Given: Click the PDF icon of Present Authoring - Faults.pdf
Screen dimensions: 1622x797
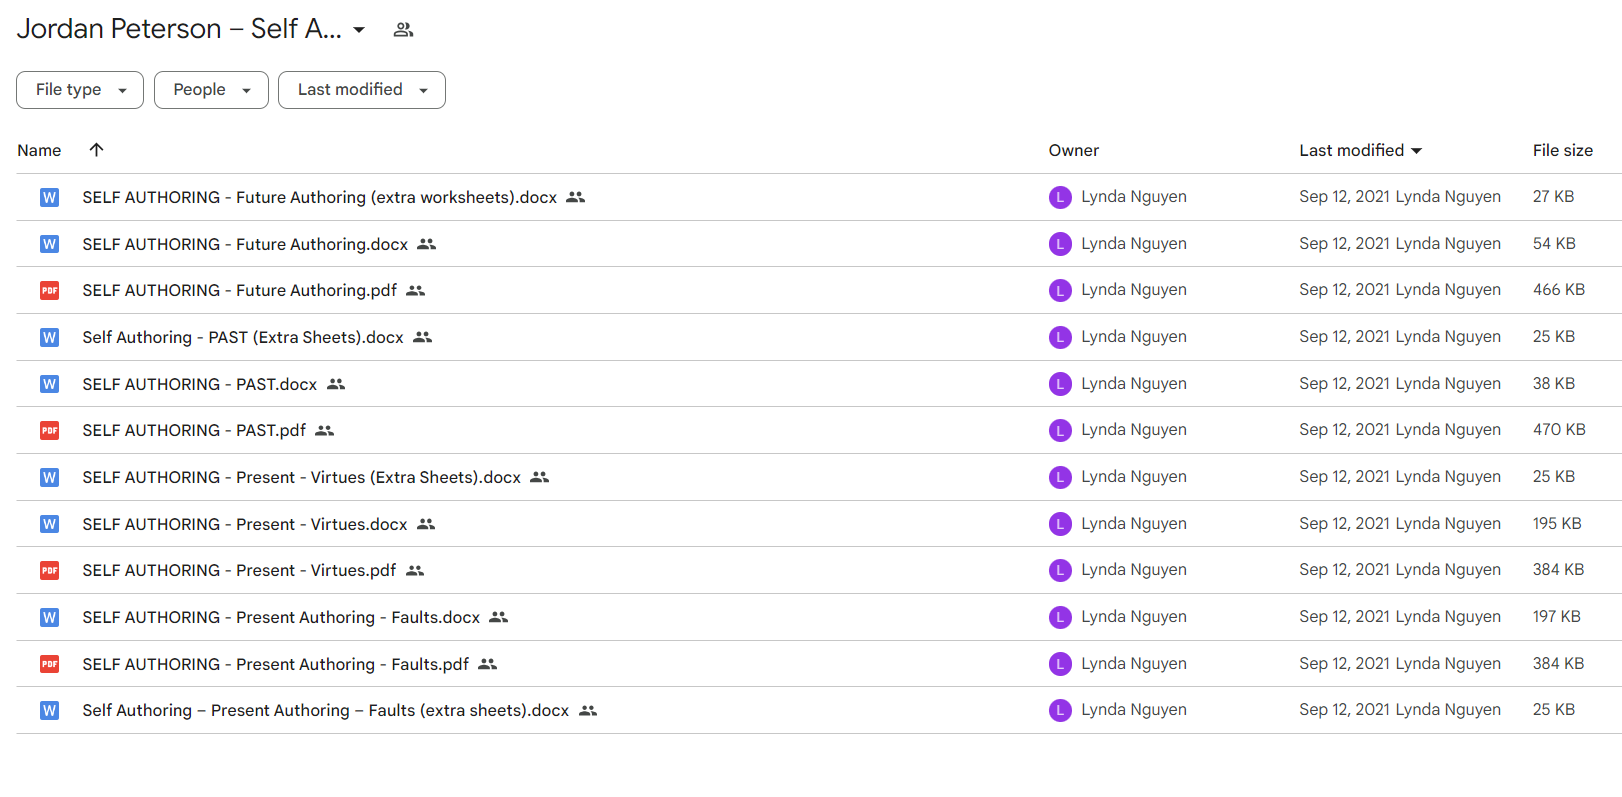Looking at the screenshot, I should [x=49, y=664].
